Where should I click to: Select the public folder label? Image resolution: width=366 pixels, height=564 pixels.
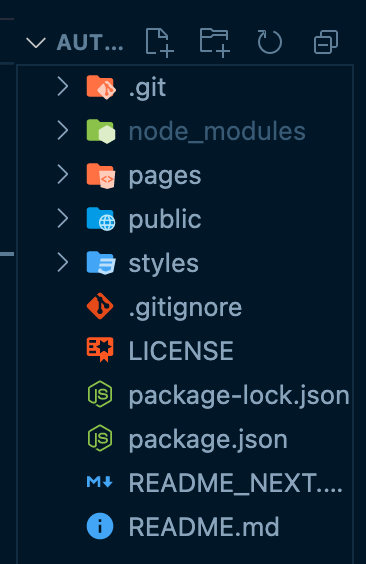165,219
